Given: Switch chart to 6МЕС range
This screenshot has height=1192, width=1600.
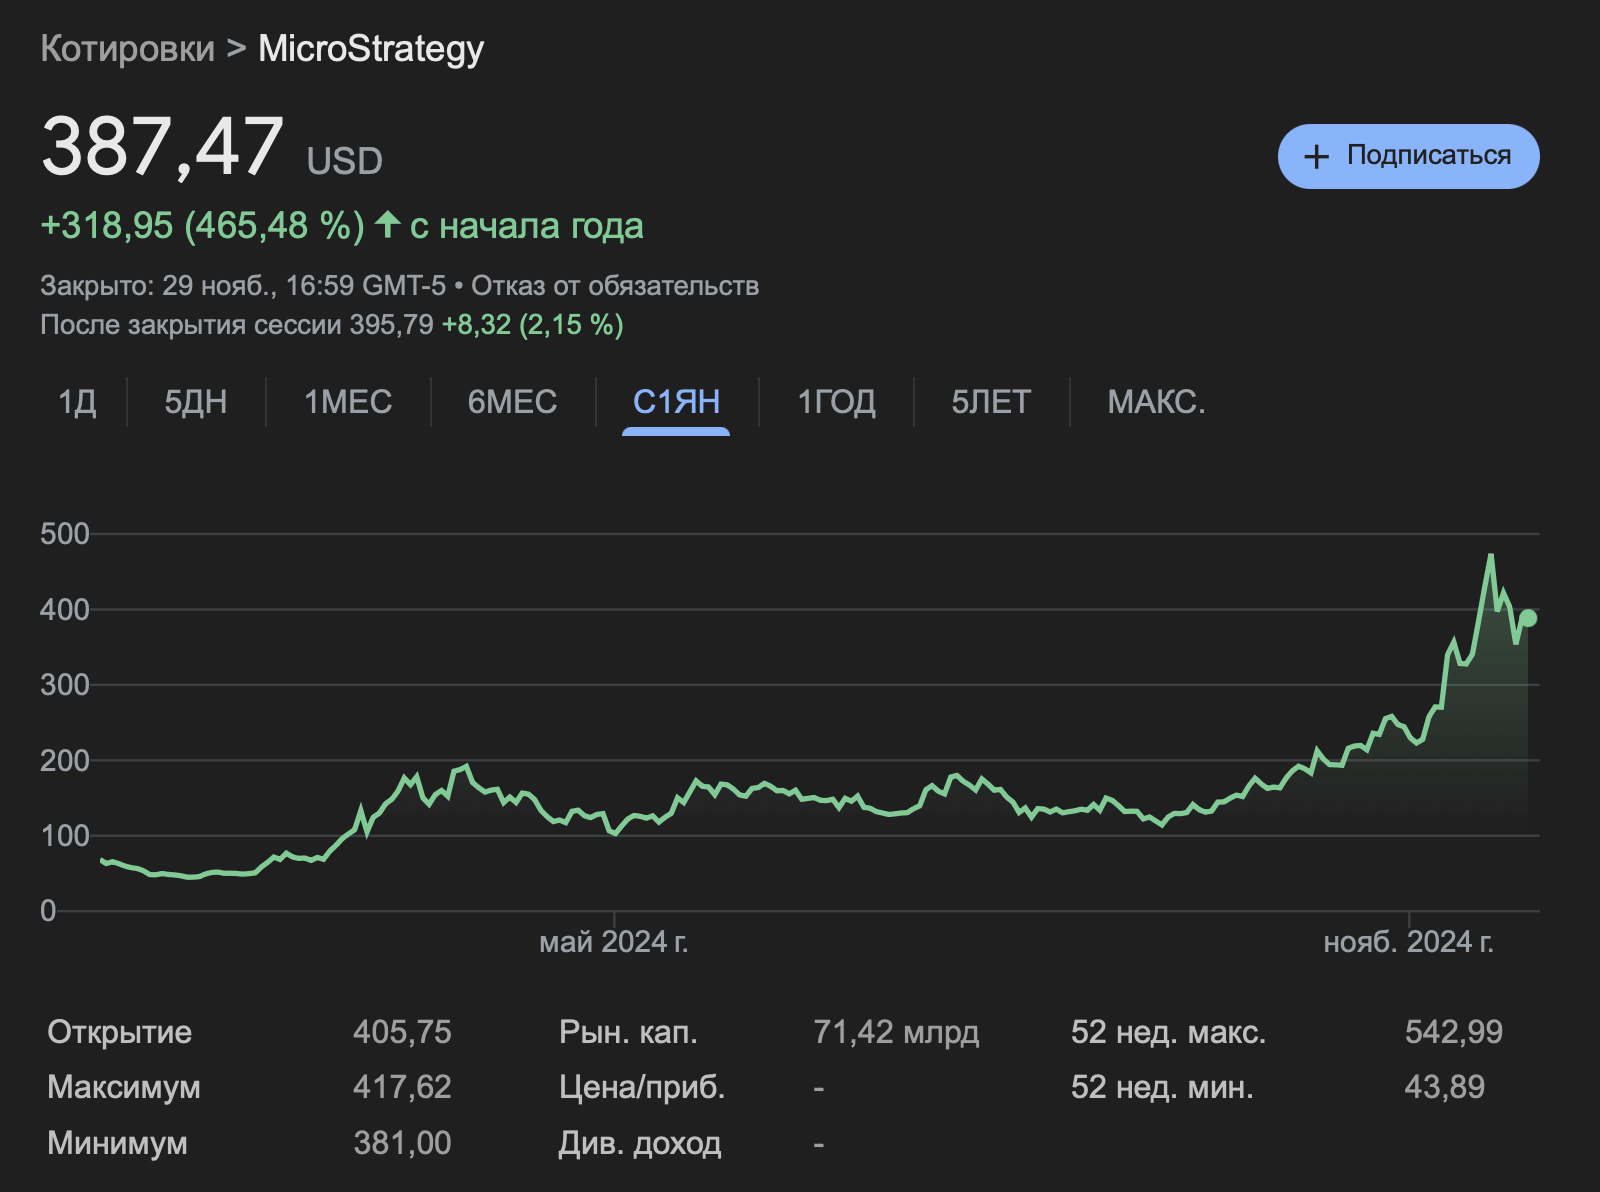Looking at the screenshot, I should [x=512, y=402].
